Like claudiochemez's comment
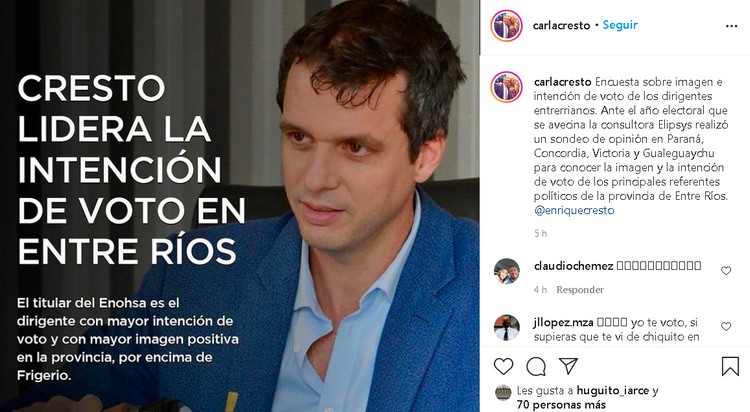Screen dimensions: 750x412 pyautogui.click(x=726, y=271)
